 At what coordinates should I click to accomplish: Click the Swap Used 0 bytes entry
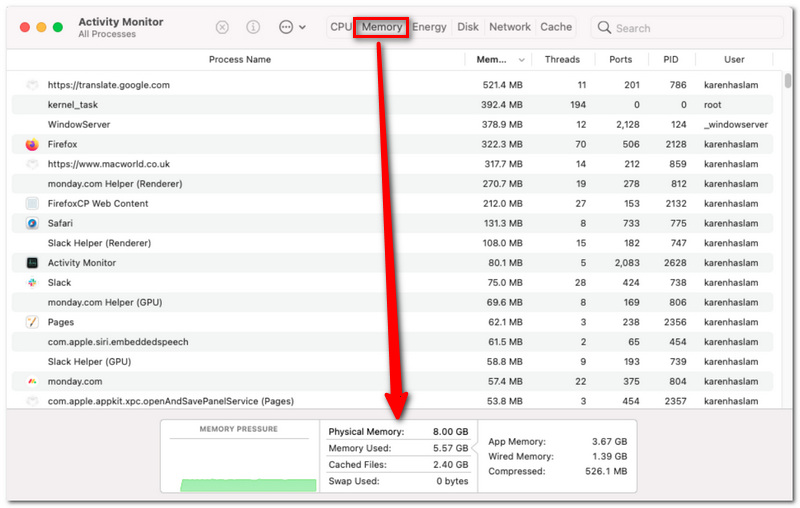tap(398, 481)
